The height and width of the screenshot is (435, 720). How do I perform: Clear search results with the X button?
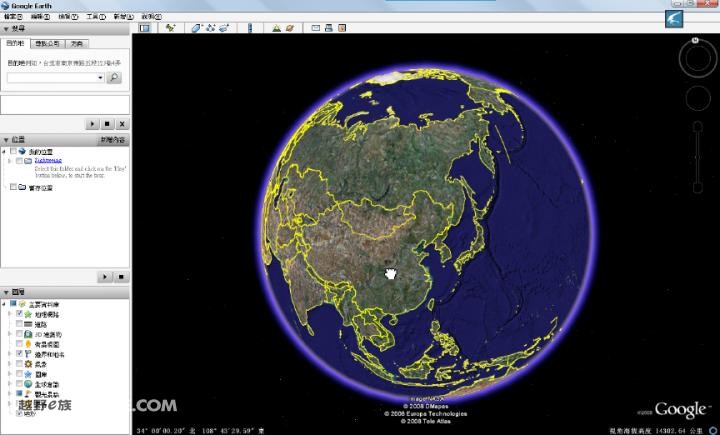coord(122,124)
